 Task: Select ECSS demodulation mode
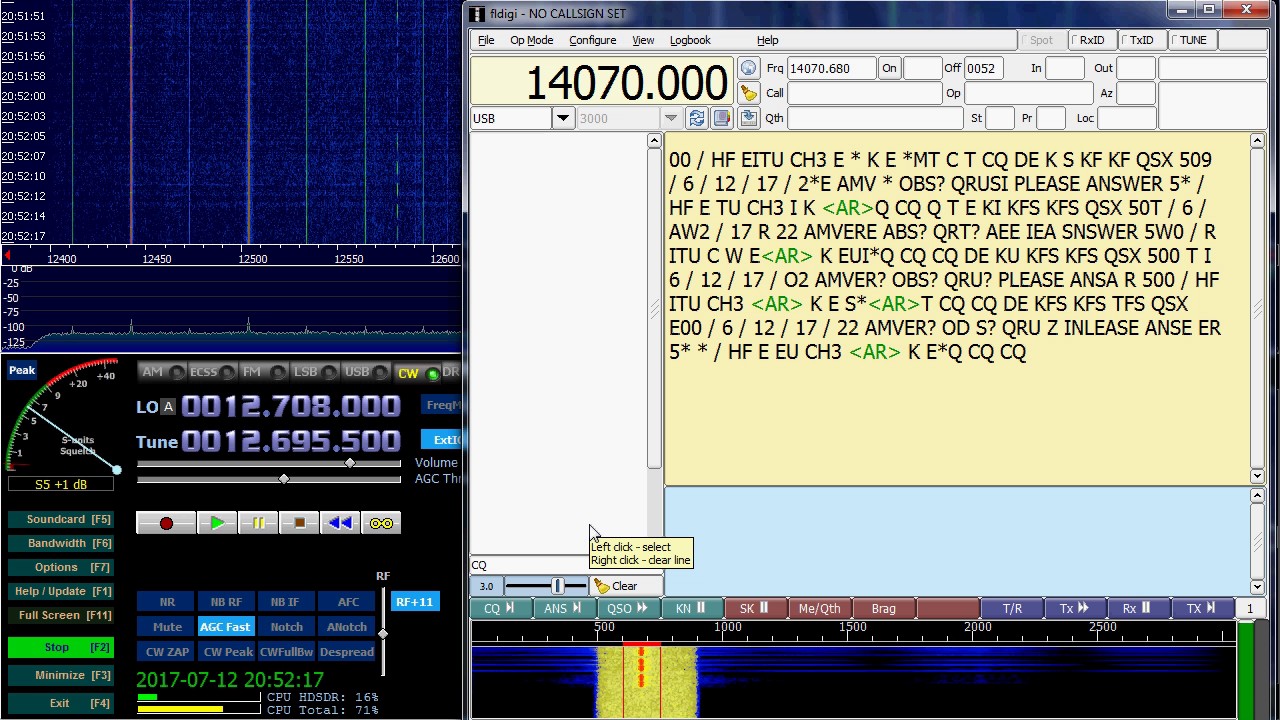click(x=212, y=372)
